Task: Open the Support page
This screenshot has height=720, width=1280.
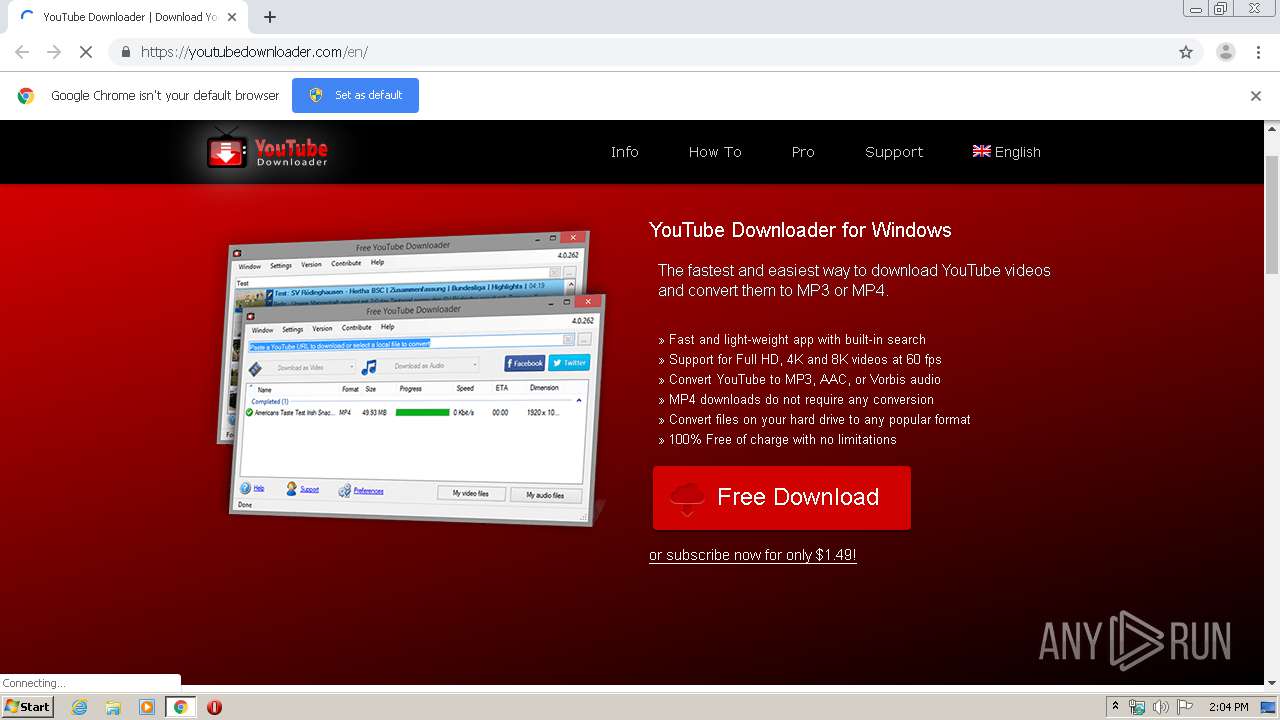Action: click(894, 152)
